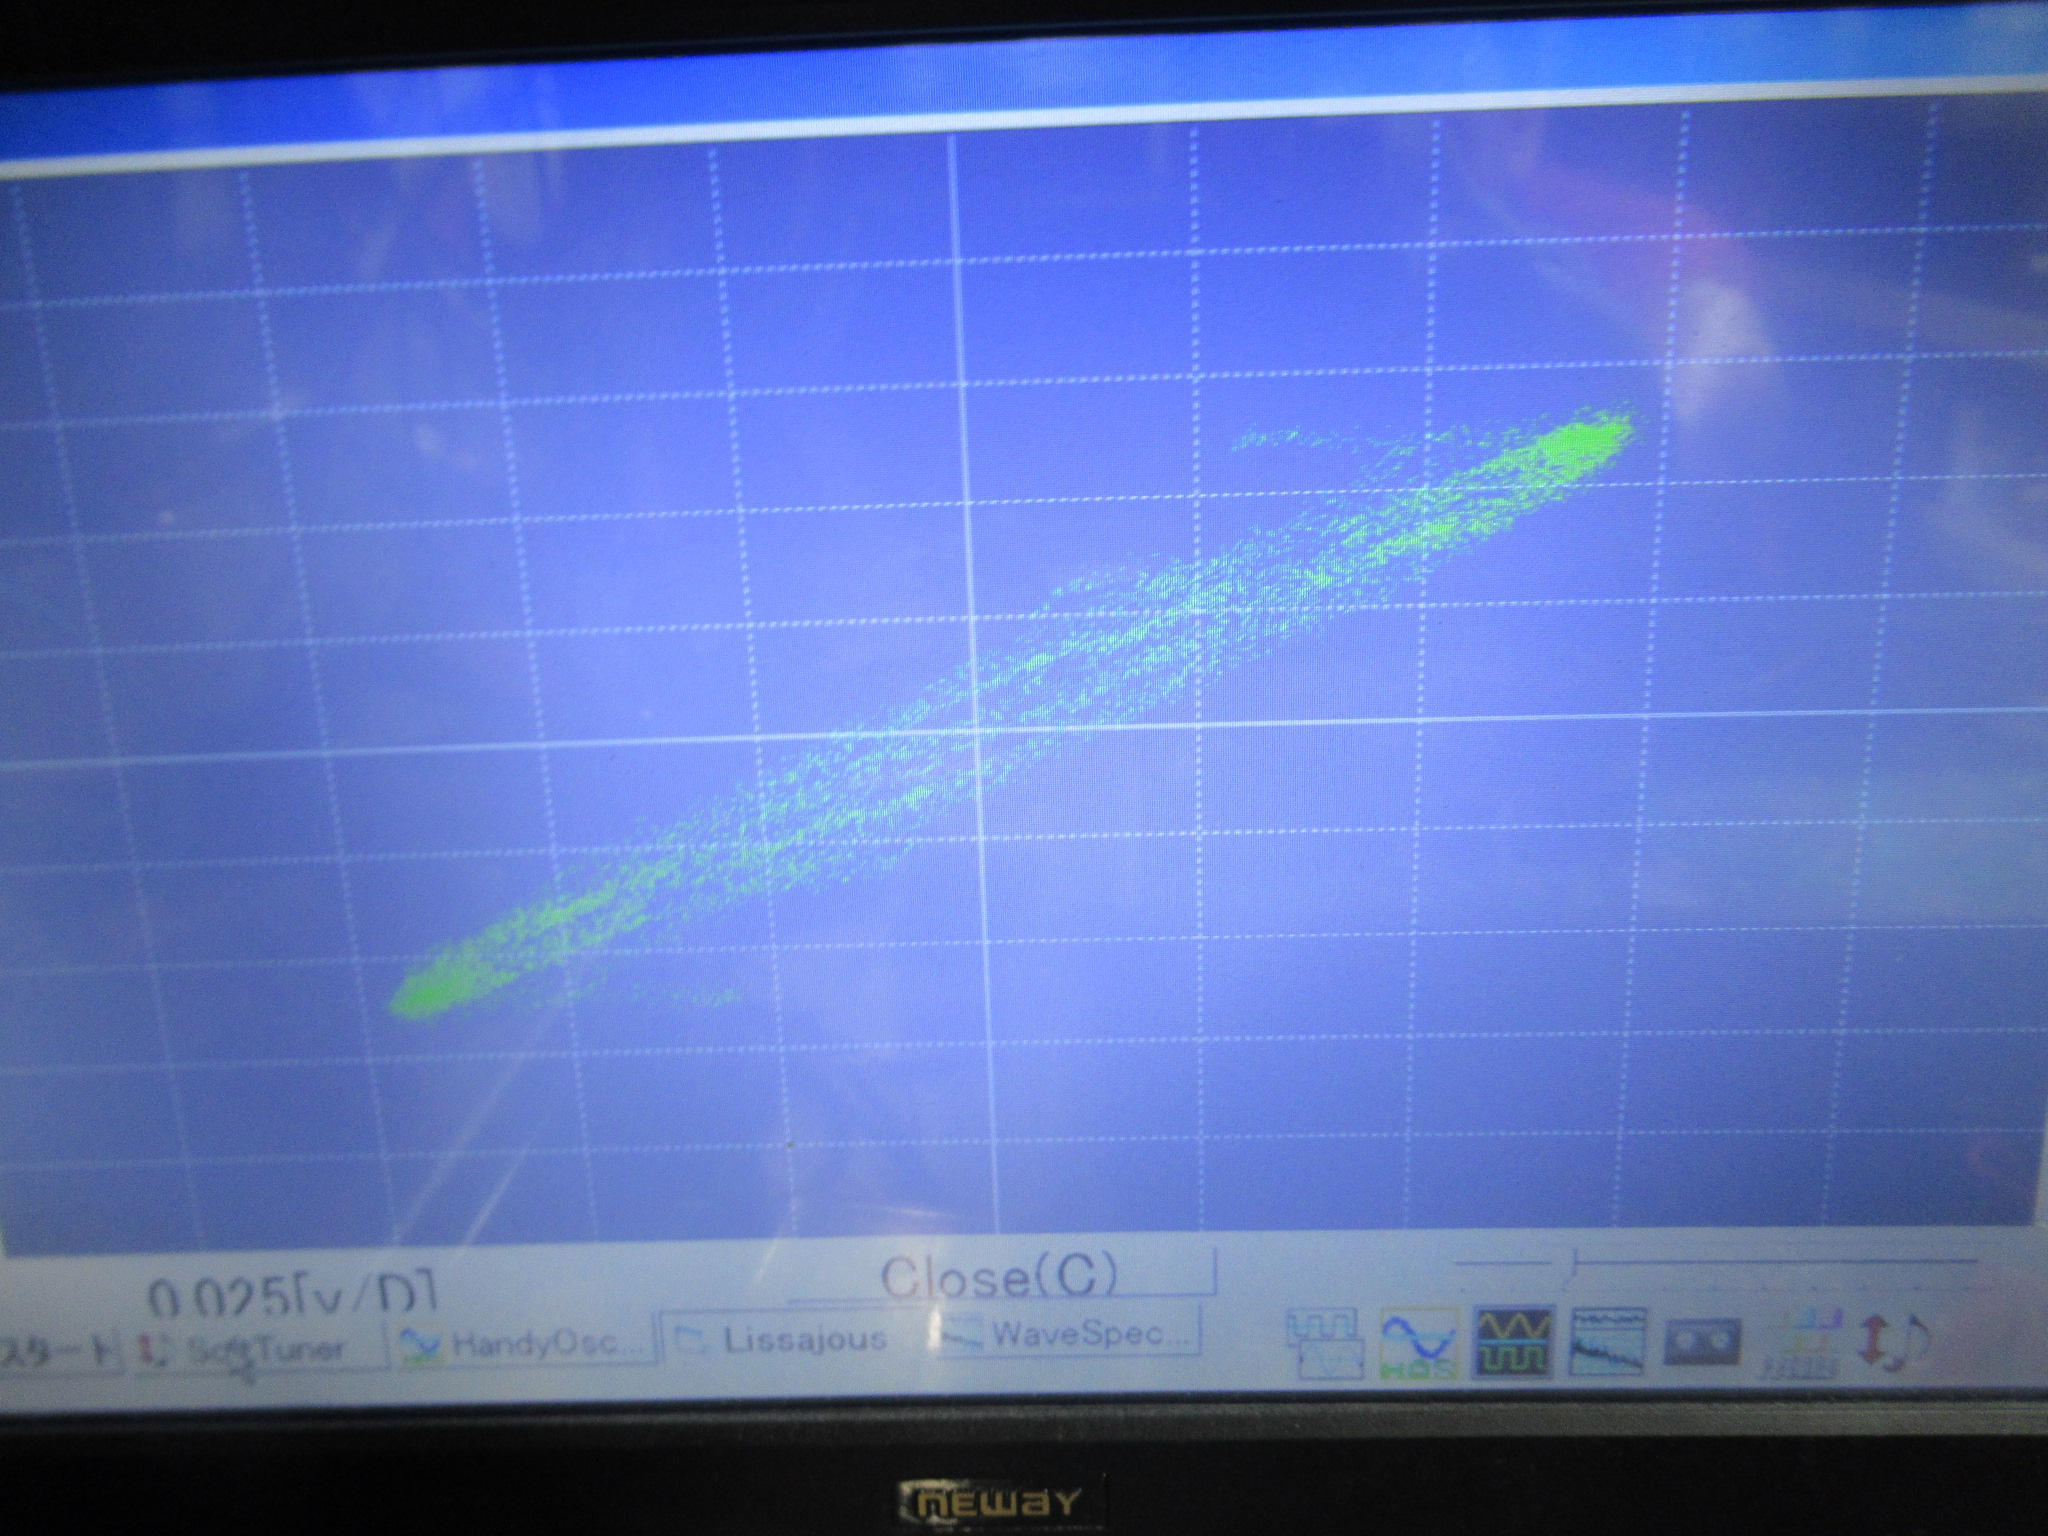Open the green oscilloscope waveform icon
Viewport: 2048px width, 1536px height.
click(x=1514, y=1340)
